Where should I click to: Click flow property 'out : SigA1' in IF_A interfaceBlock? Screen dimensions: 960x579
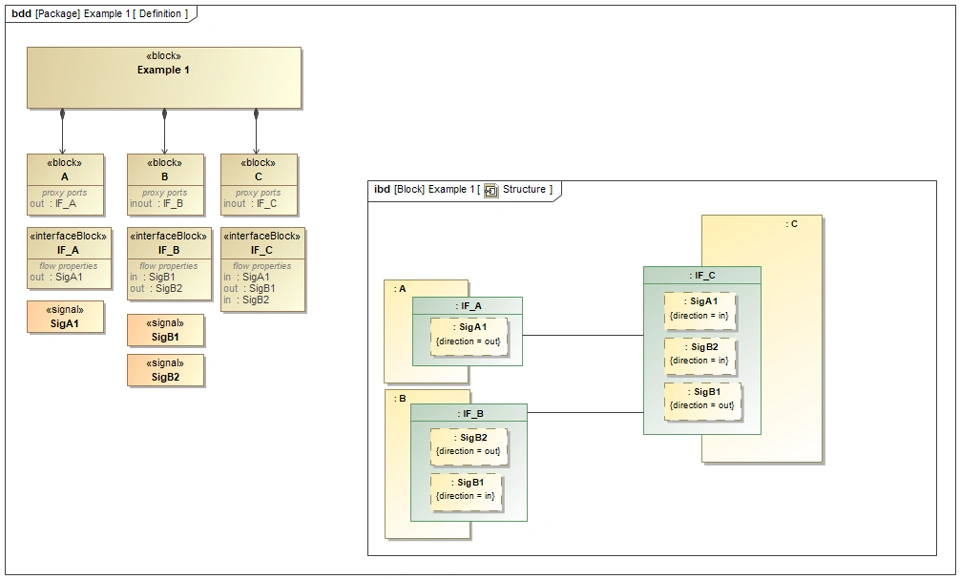click(x=56, y=277)
